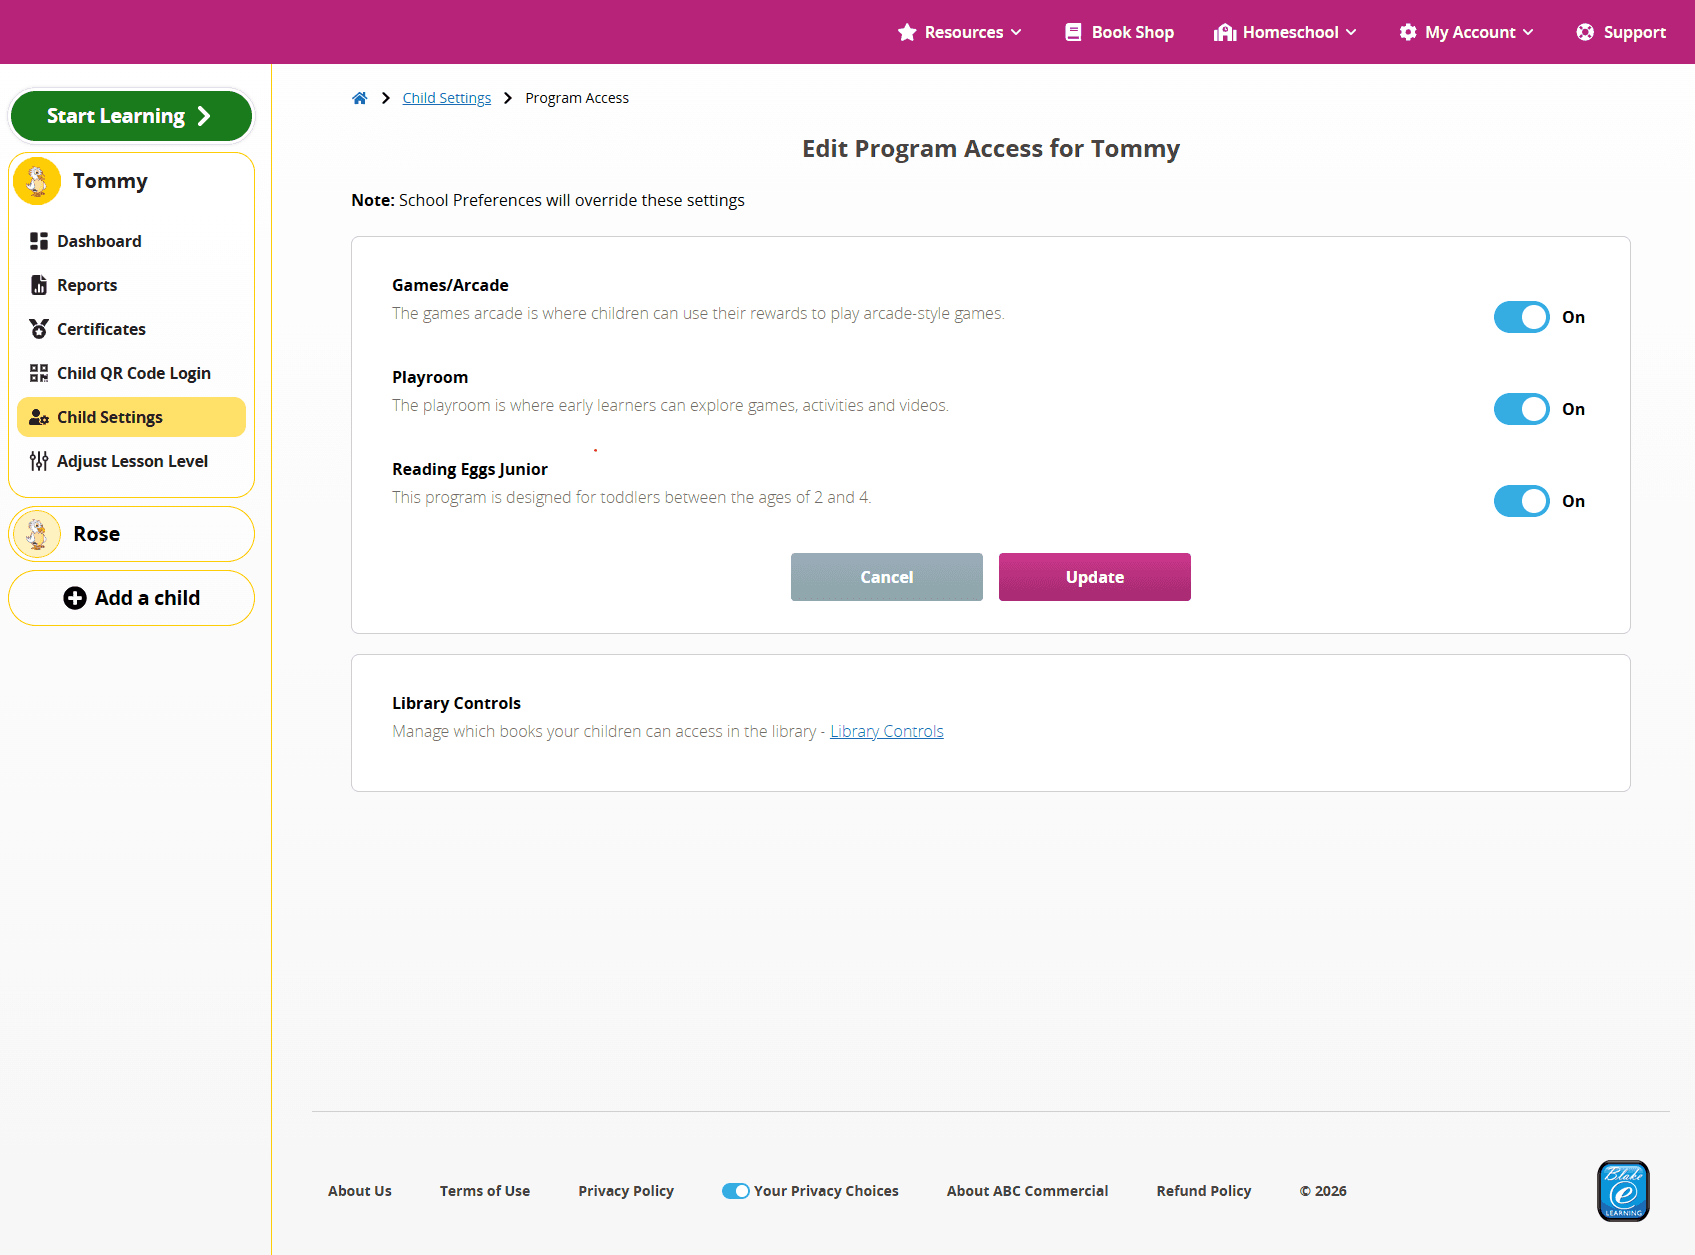The width and height of the screenshot is (1695, 1255).
Task: Click Tommy's avatar picture
Action: (x=37, y=181)
